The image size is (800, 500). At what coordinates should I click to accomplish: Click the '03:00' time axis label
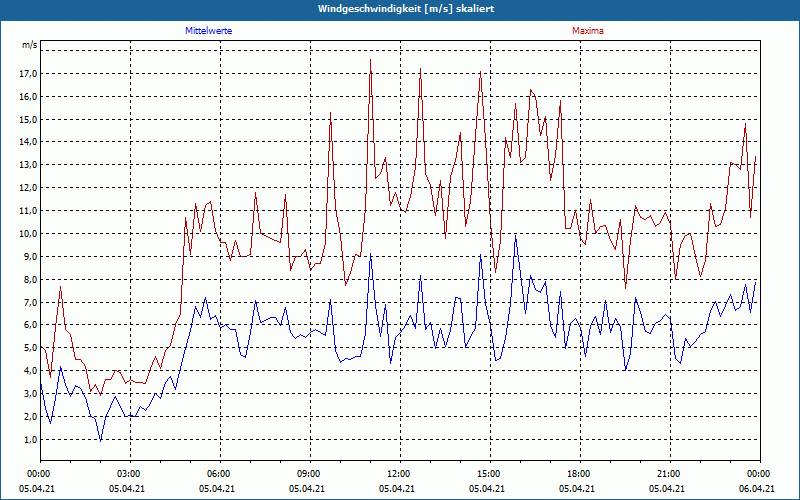click(x=128, y=474)
